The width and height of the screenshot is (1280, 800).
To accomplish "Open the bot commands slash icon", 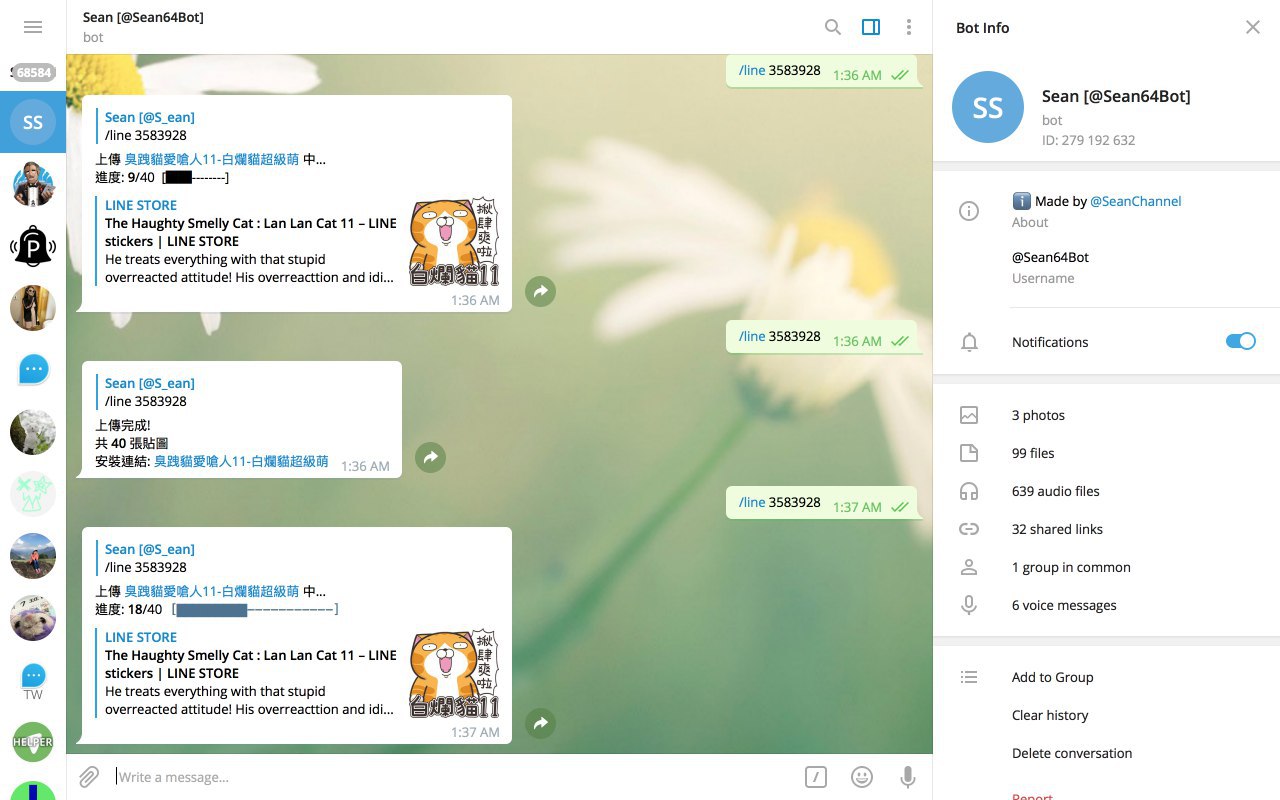I will [816, 777].
